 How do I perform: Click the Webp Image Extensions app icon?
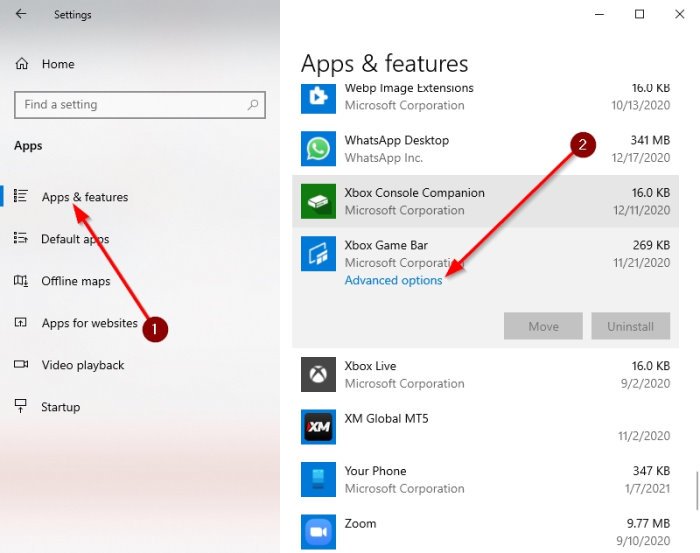[x=318, y=98]
